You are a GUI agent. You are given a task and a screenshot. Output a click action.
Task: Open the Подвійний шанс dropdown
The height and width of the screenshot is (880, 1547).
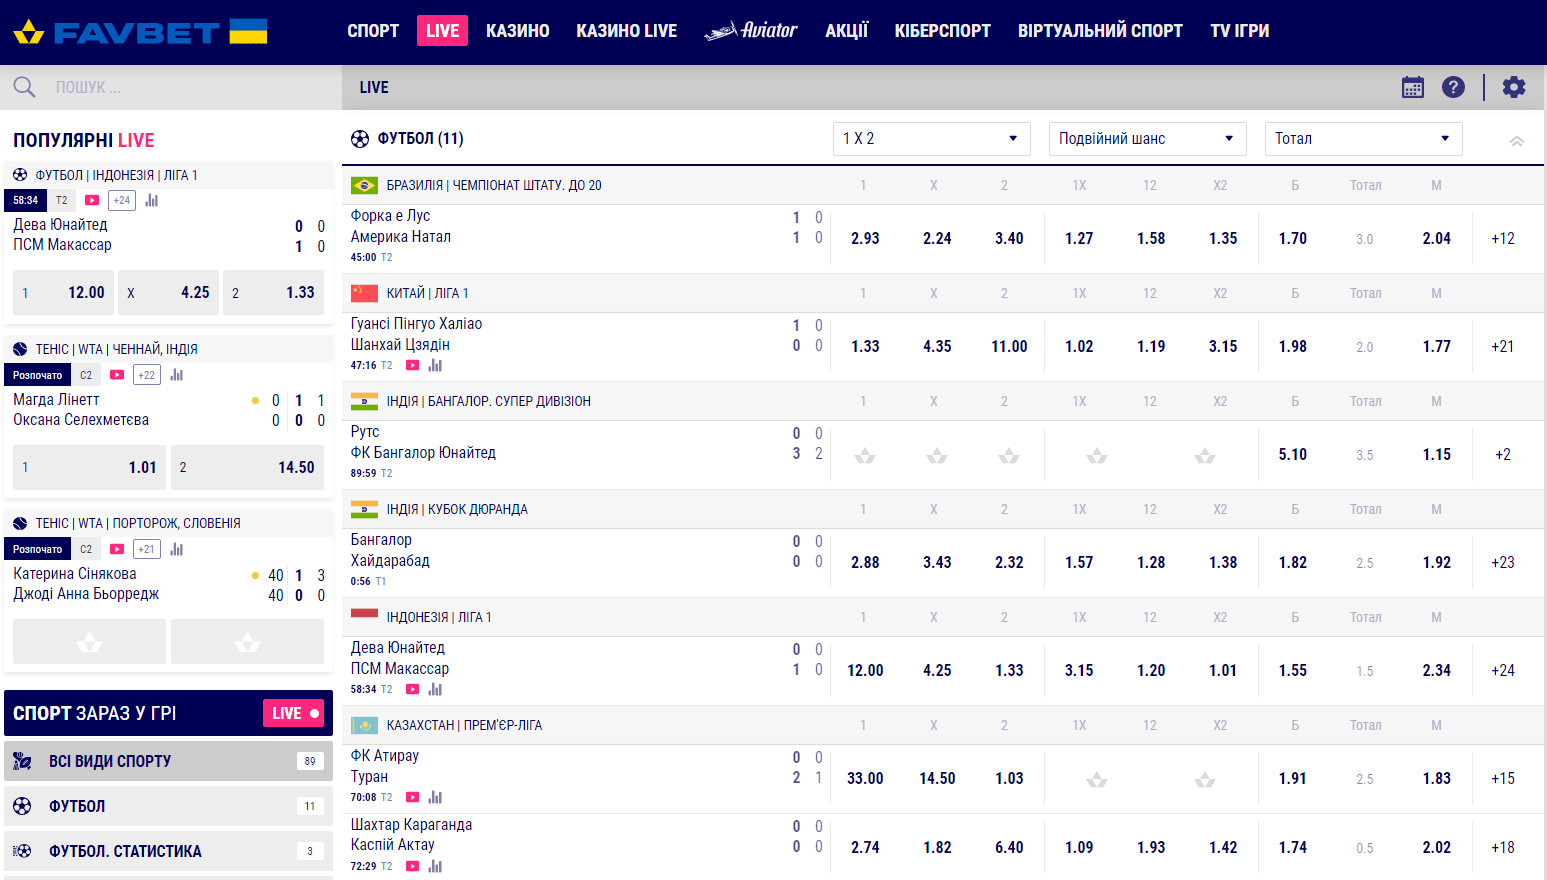tap(1146, 139)
